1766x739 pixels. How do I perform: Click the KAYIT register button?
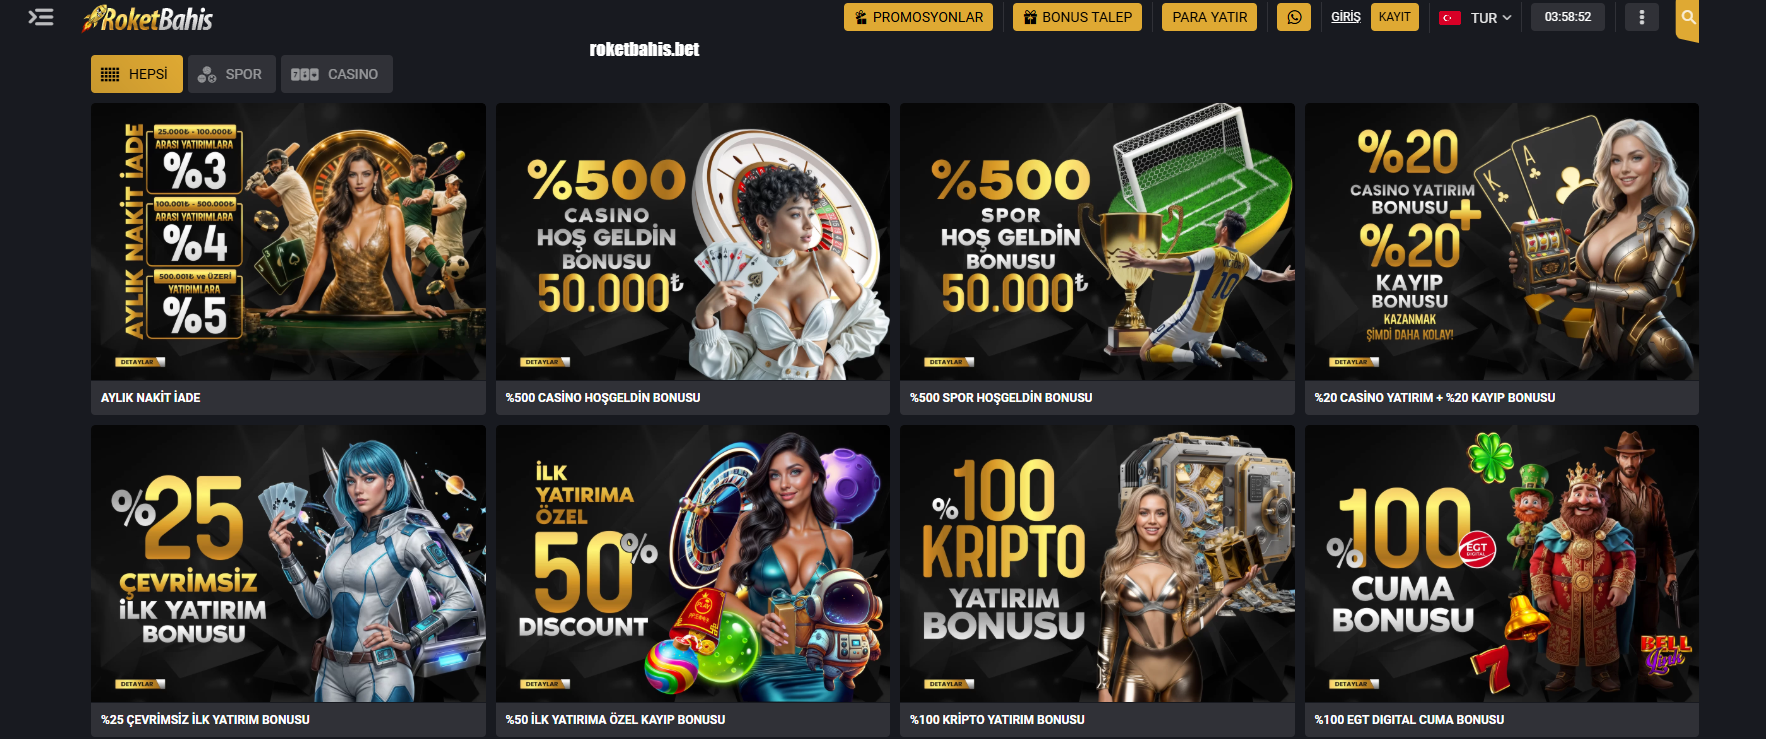(x=1394, y=17)
